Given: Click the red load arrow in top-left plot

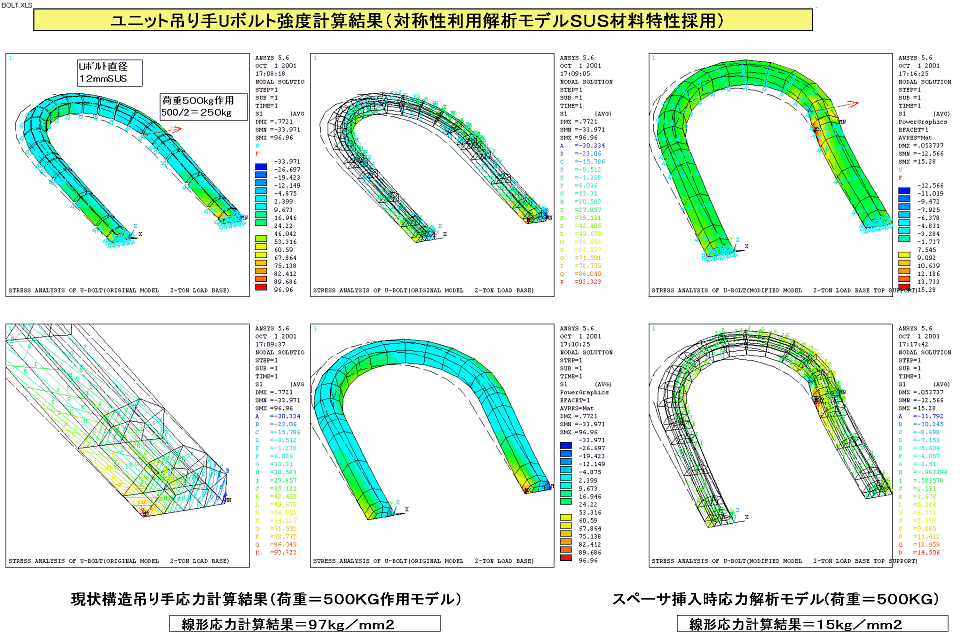Looking at the screenshot, I should coord(170,128).
